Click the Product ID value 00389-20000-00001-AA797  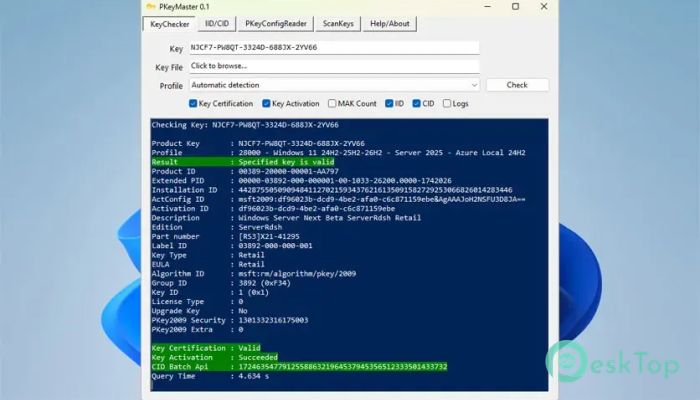[288, 171]
